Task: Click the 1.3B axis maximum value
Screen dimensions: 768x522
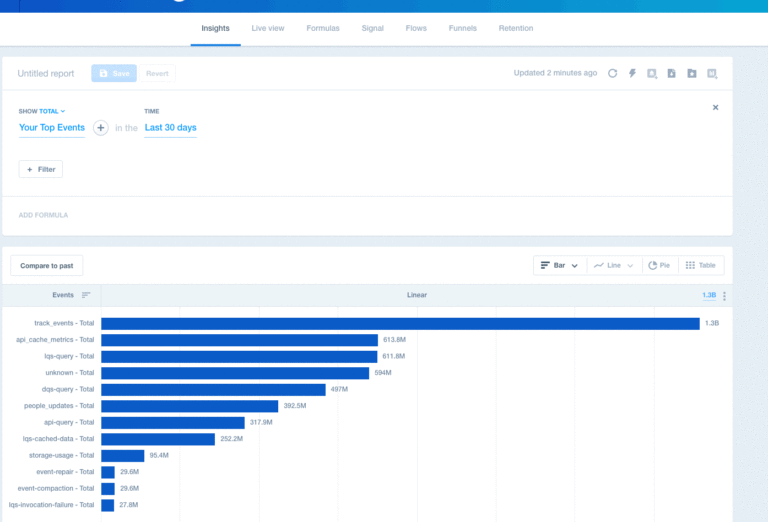Action: click(x=709, y=295)
